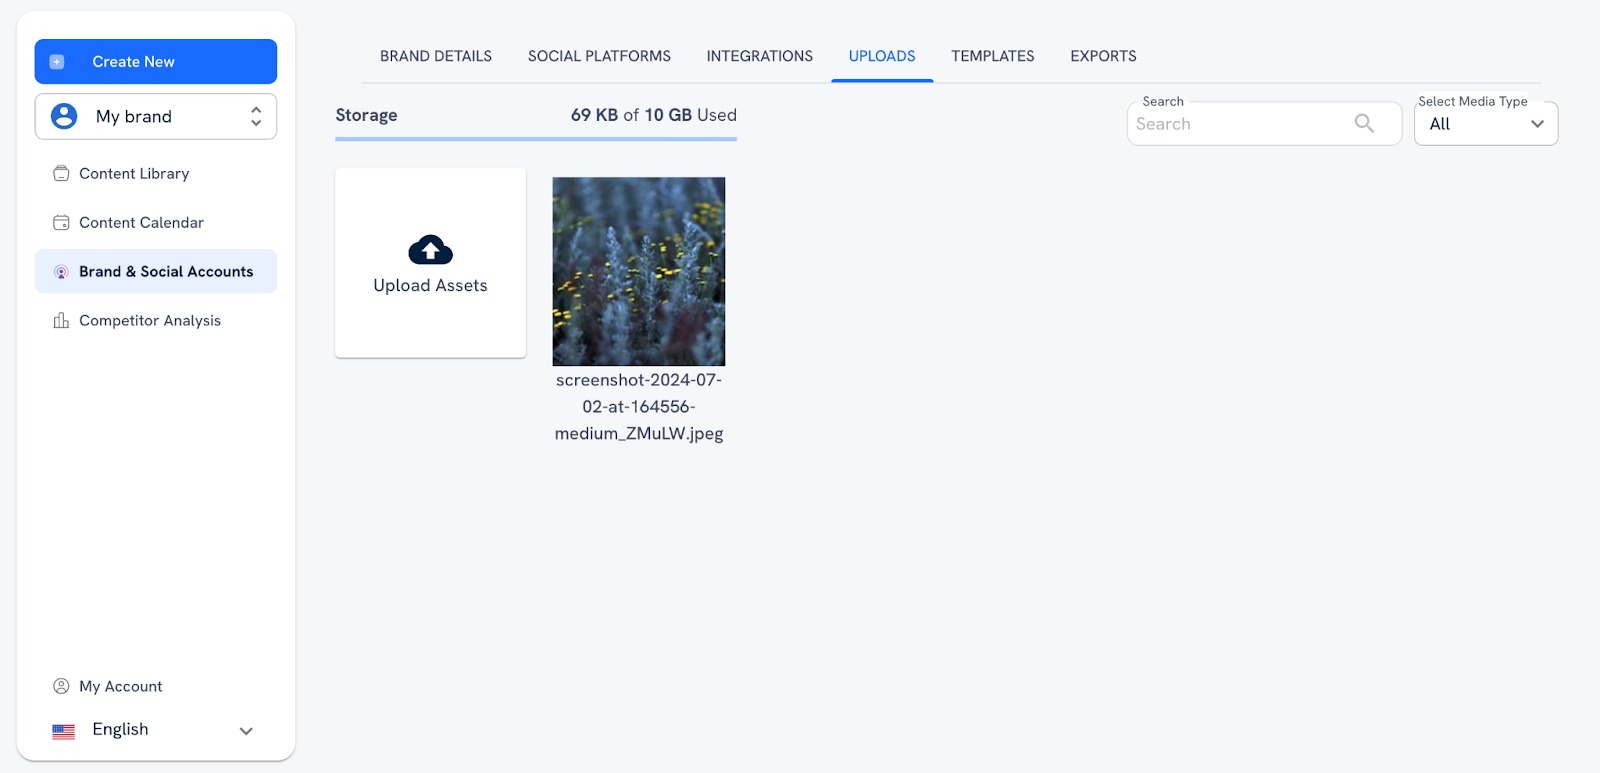Click the Brand & Social Accounts icon
1600x773 pixels.
(61, 272)
